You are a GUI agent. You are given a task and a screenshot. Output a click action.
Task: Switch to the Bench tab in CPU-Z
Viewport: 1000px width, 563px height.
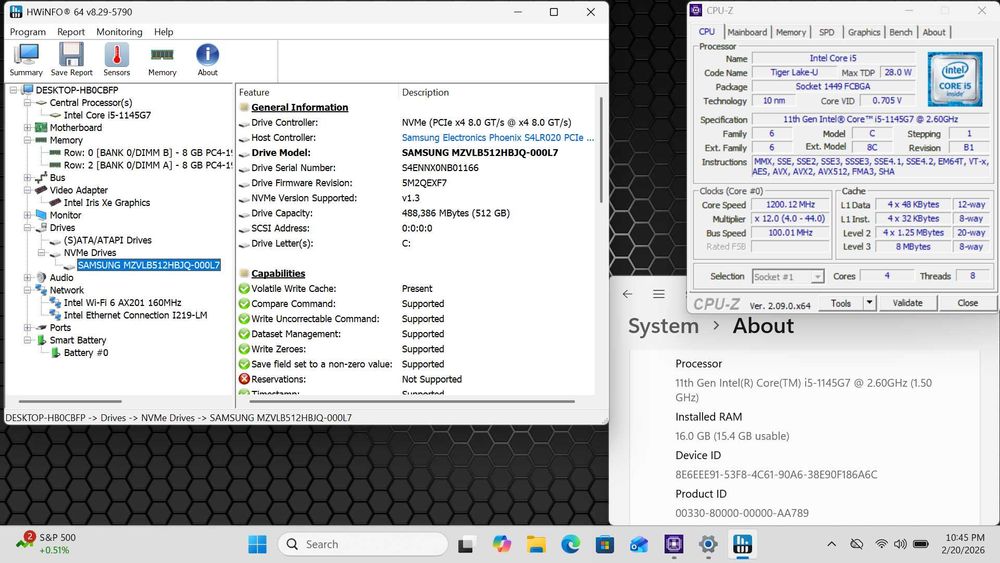click(x=901, y=32)
